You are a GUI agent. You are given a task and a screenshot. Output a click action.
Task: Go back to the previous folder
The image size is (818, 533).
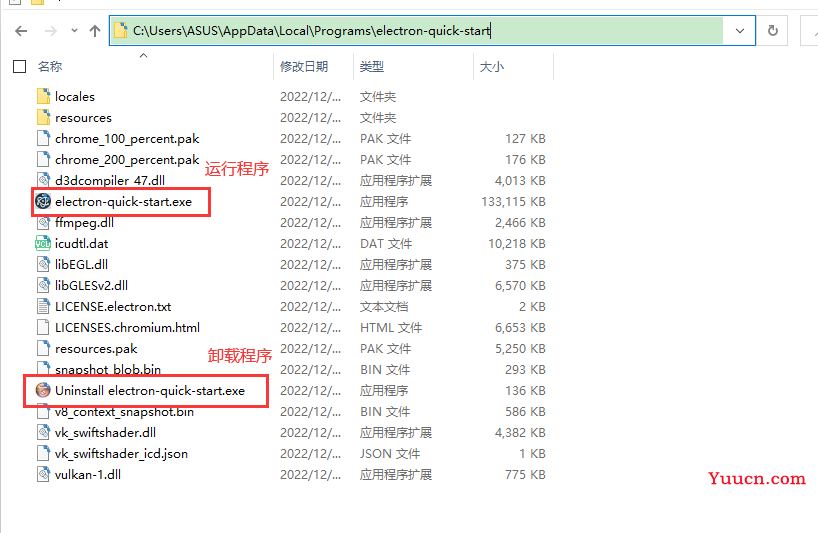21,31
